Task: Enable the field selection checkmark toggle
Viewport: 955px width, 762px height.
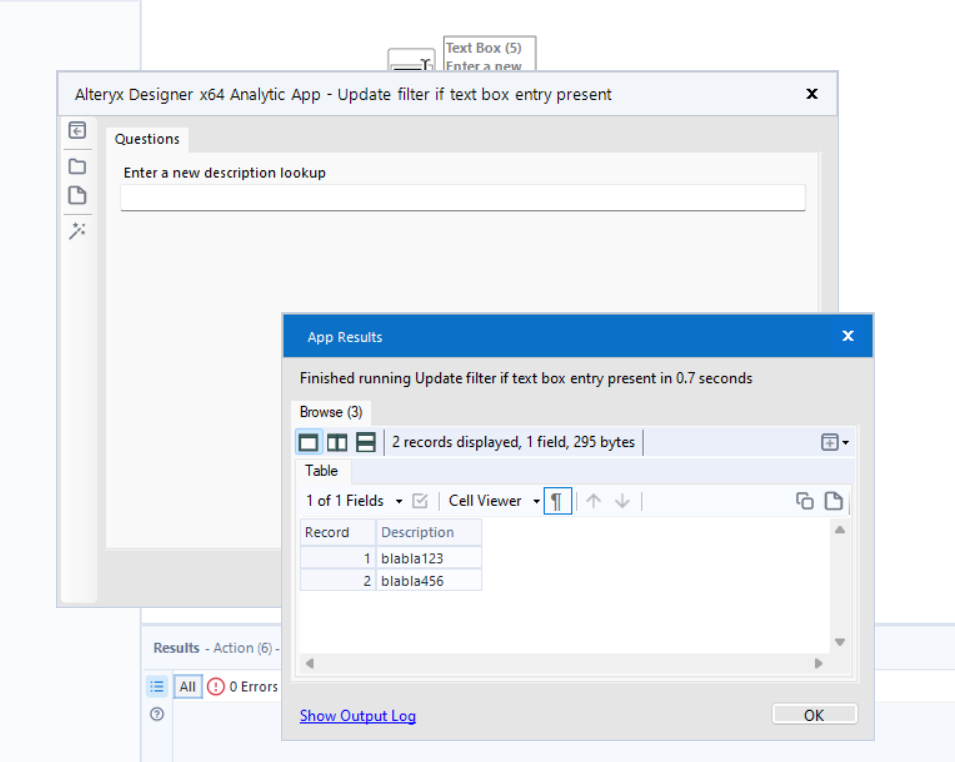Action: (x=421, y=500)
